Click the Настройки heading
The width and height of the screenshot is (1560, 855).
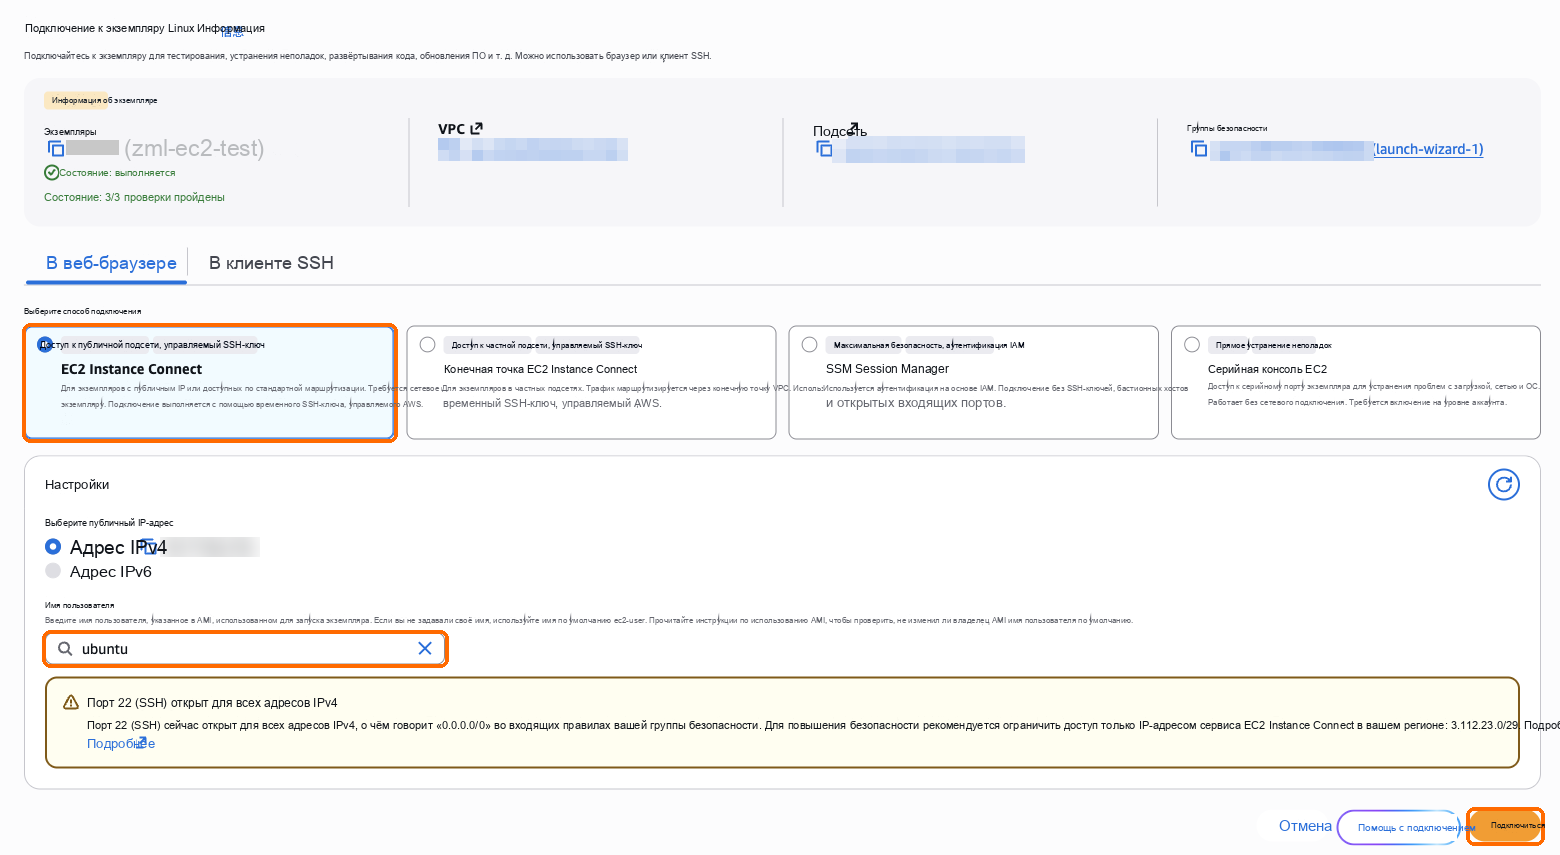coord(77,485)
